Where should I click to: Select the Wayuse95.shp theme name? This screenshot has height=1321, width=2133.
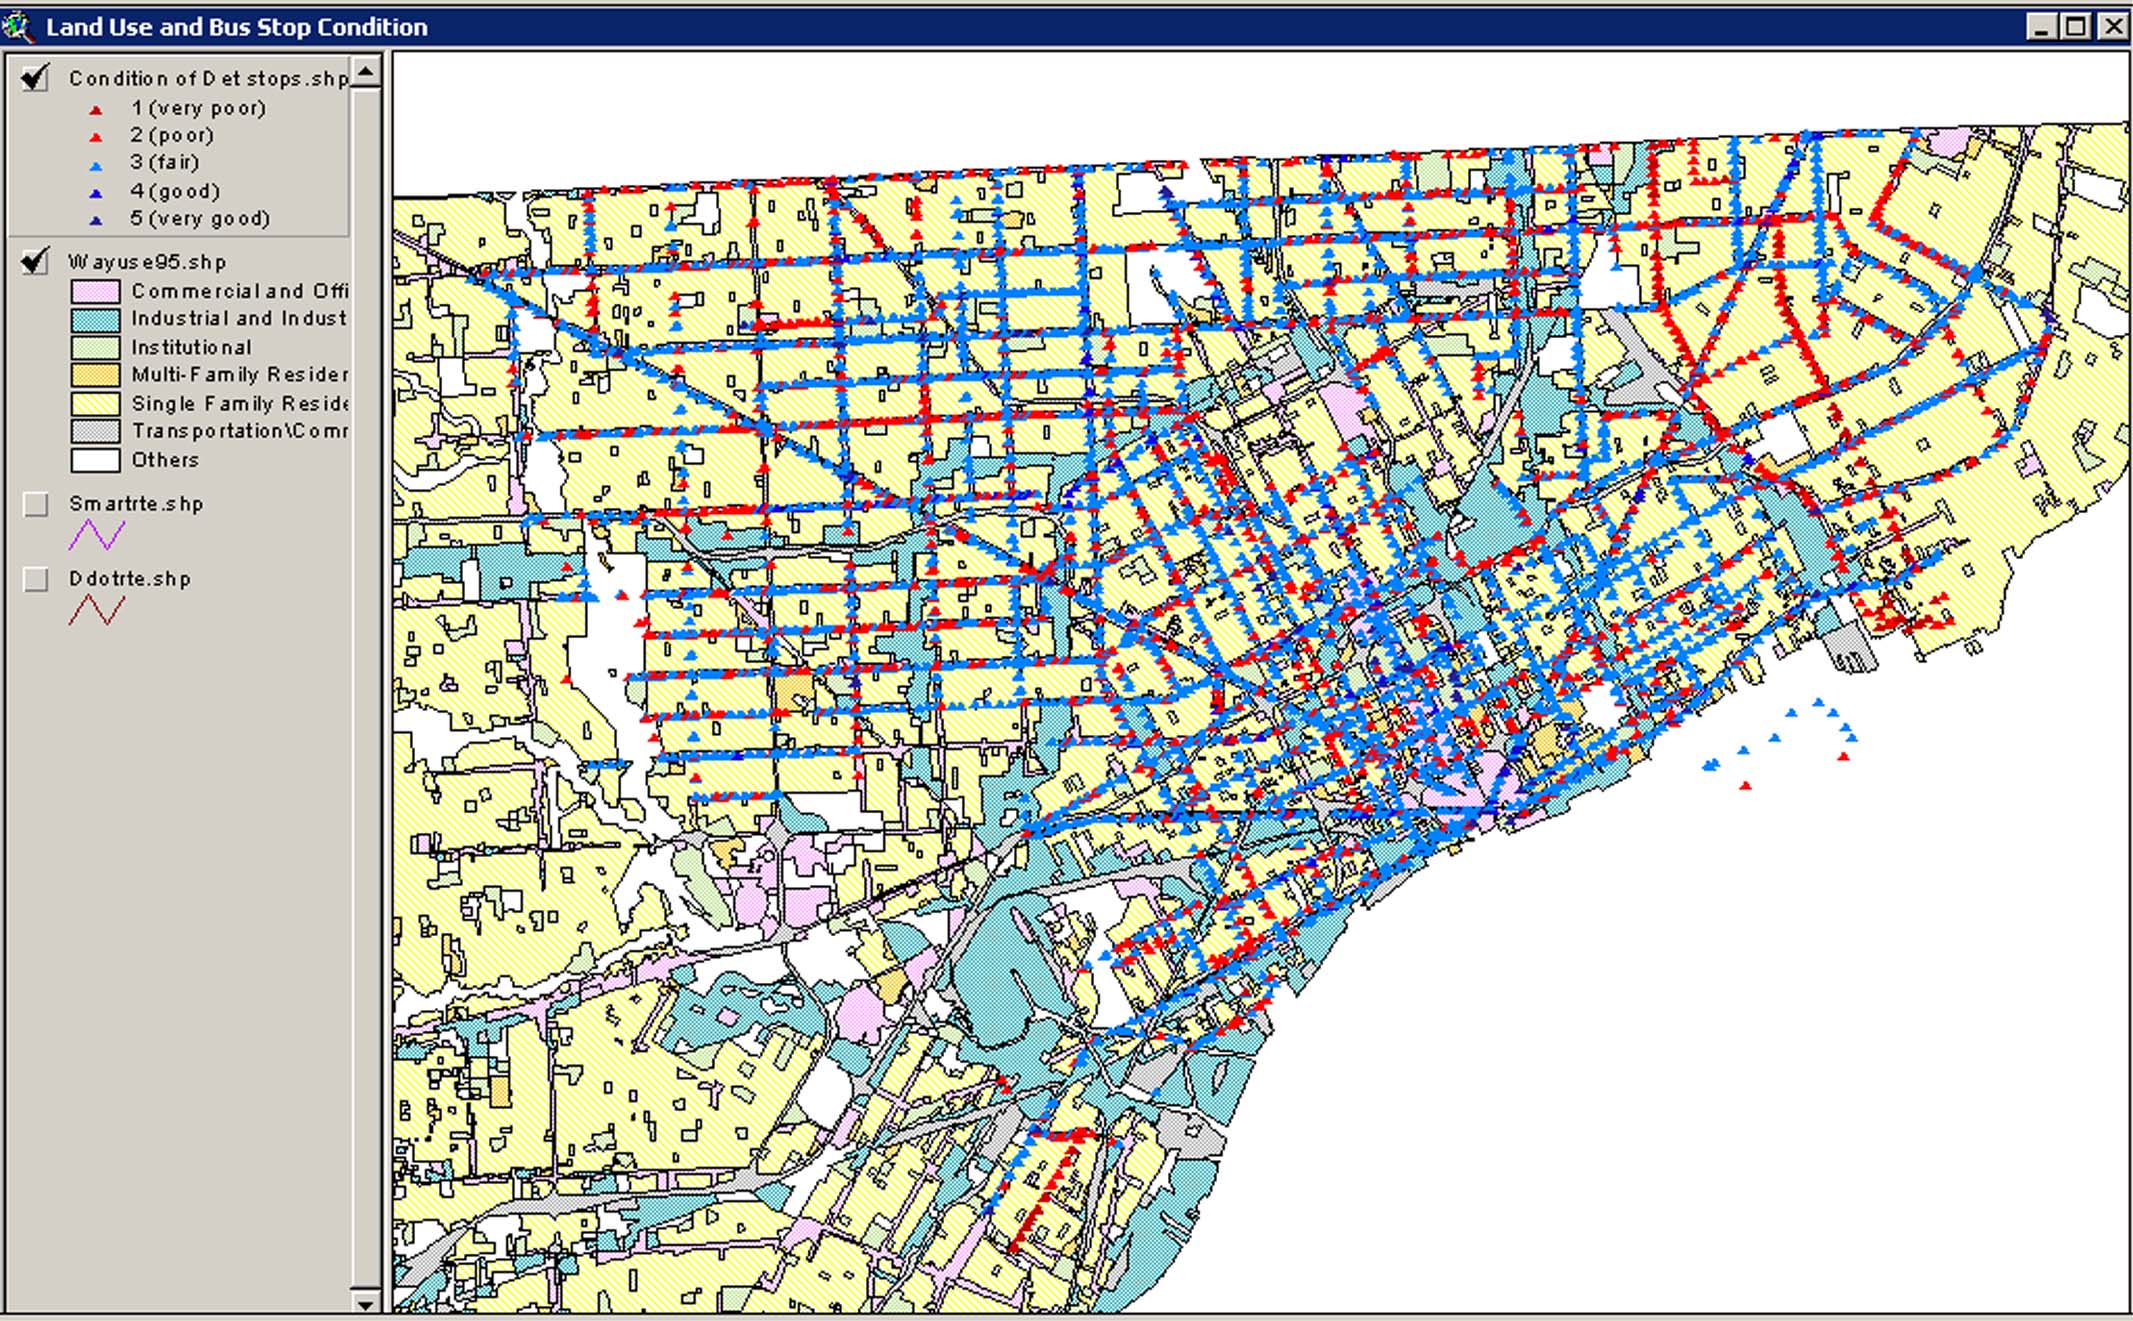click(147, 262)
